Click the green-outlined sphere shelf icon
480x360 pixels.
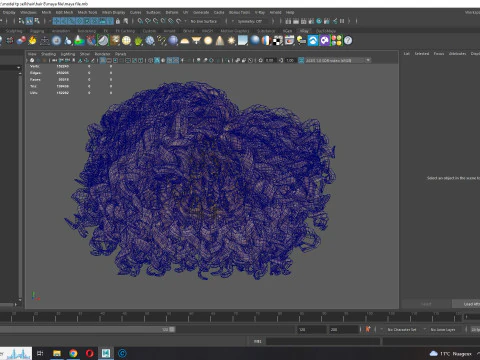tap(103, 41)
